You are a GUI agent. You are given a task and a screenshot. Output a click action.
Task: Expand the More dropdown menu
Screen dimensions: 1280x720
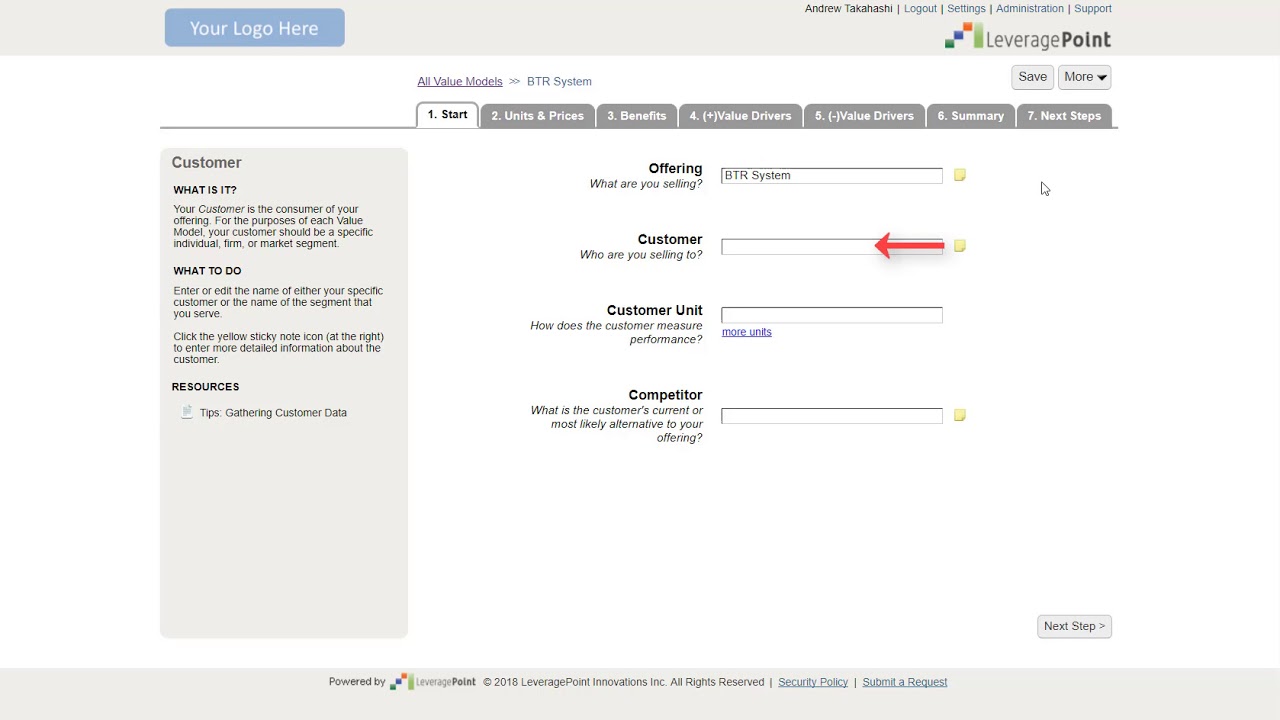point(1085,77)
